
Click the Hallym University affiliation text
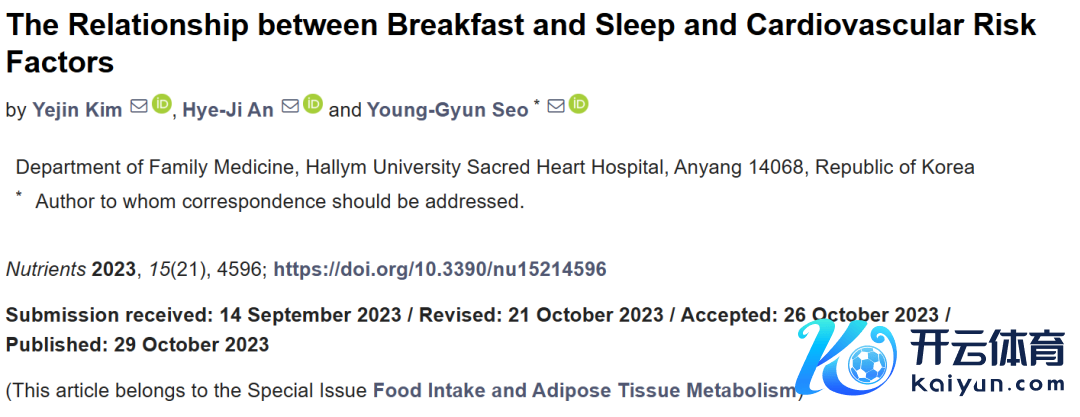(x=494, y=167)
